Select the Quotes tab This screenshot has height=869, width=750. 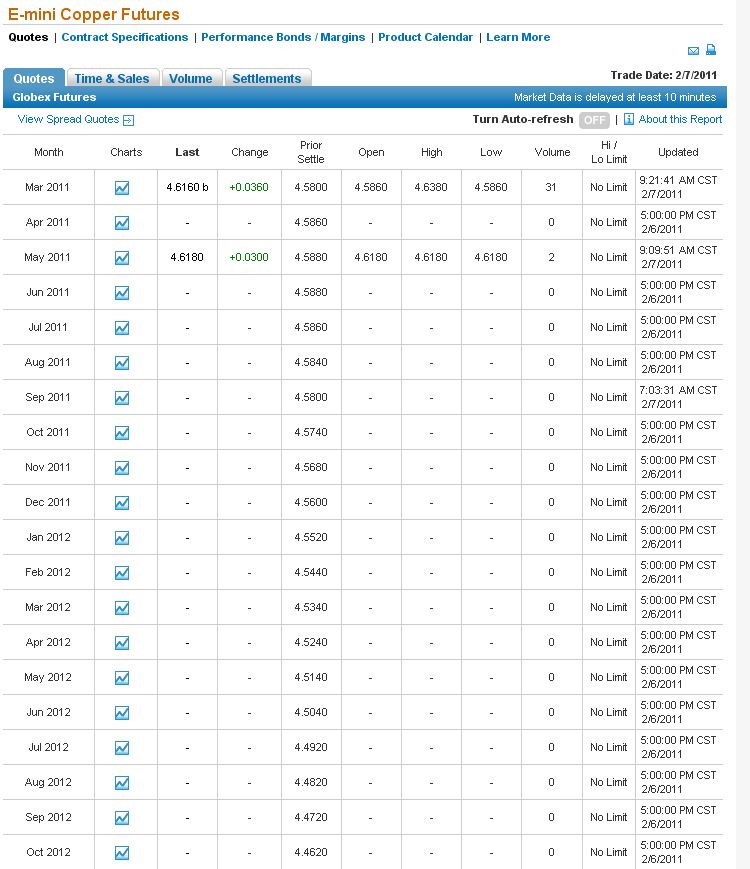pos(34,78)
